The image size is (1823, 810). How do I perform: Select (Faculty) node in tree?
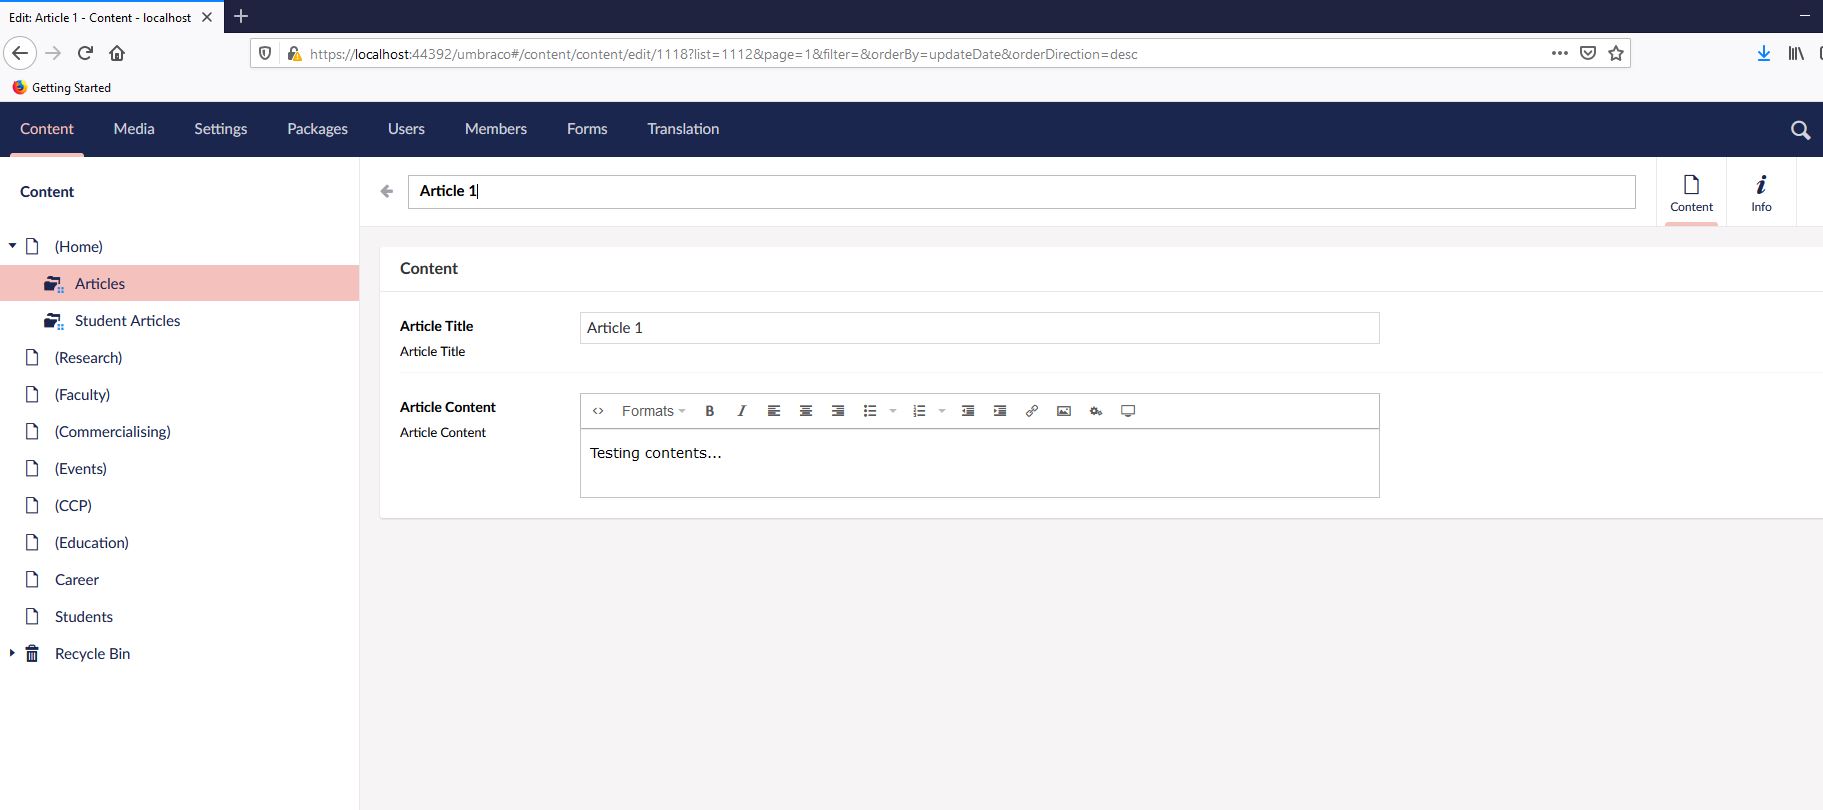[x=83, y=395]
